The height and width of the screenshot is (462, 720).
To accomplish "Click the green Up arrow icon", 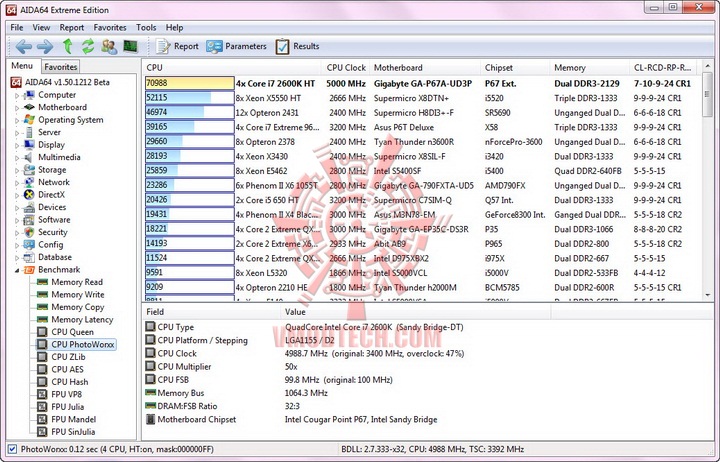I will (x=68, y=46).
